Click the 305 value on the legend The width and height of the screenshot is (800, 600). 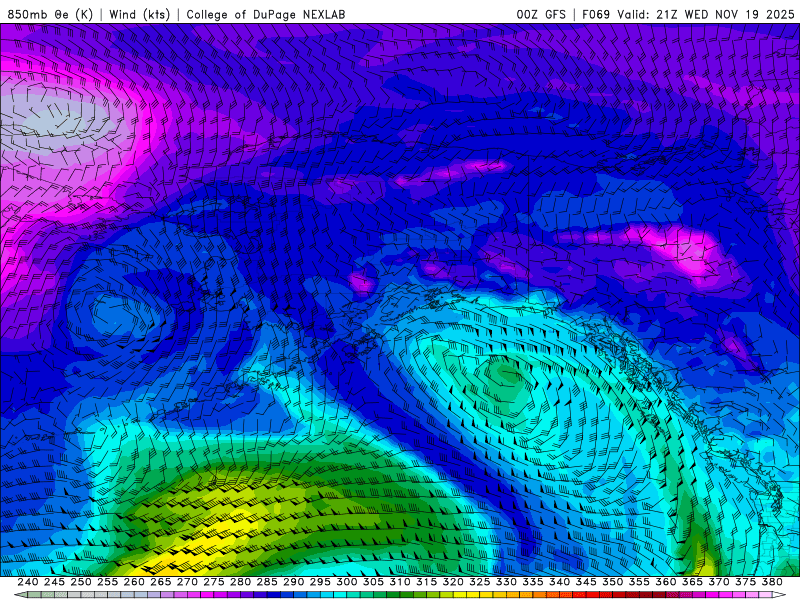tap(373, 582)
